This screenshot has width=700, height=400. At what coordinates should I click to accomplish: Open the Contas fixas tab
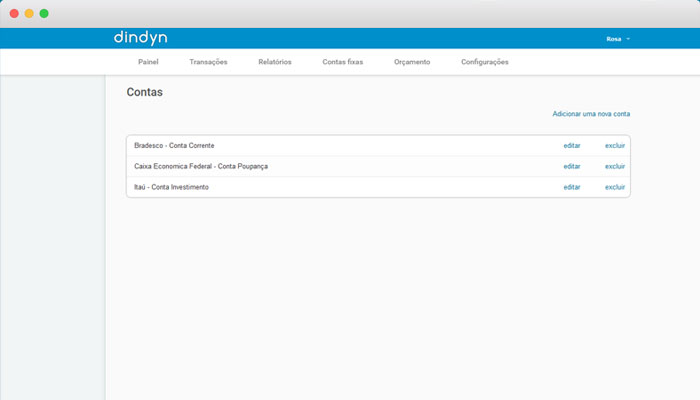point(342,62)
